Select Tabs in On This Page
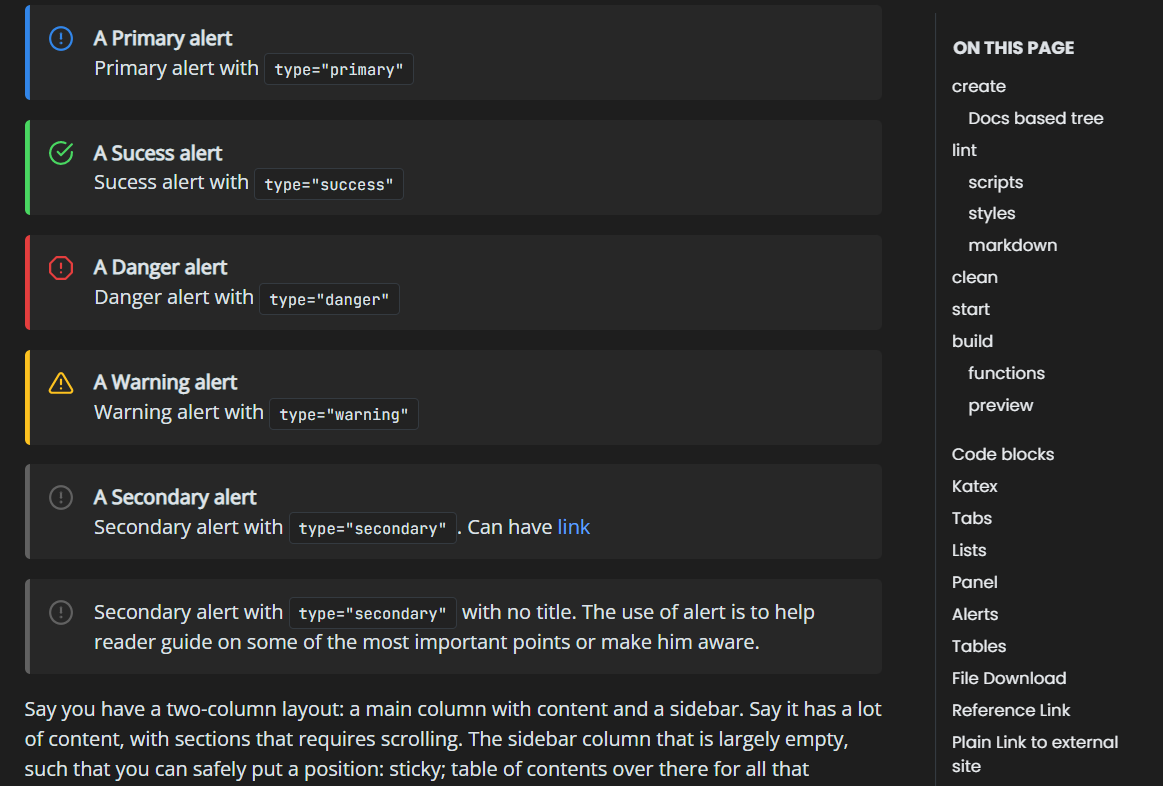The height and width of the screenshot is (786, 1163). click(971, 518)
